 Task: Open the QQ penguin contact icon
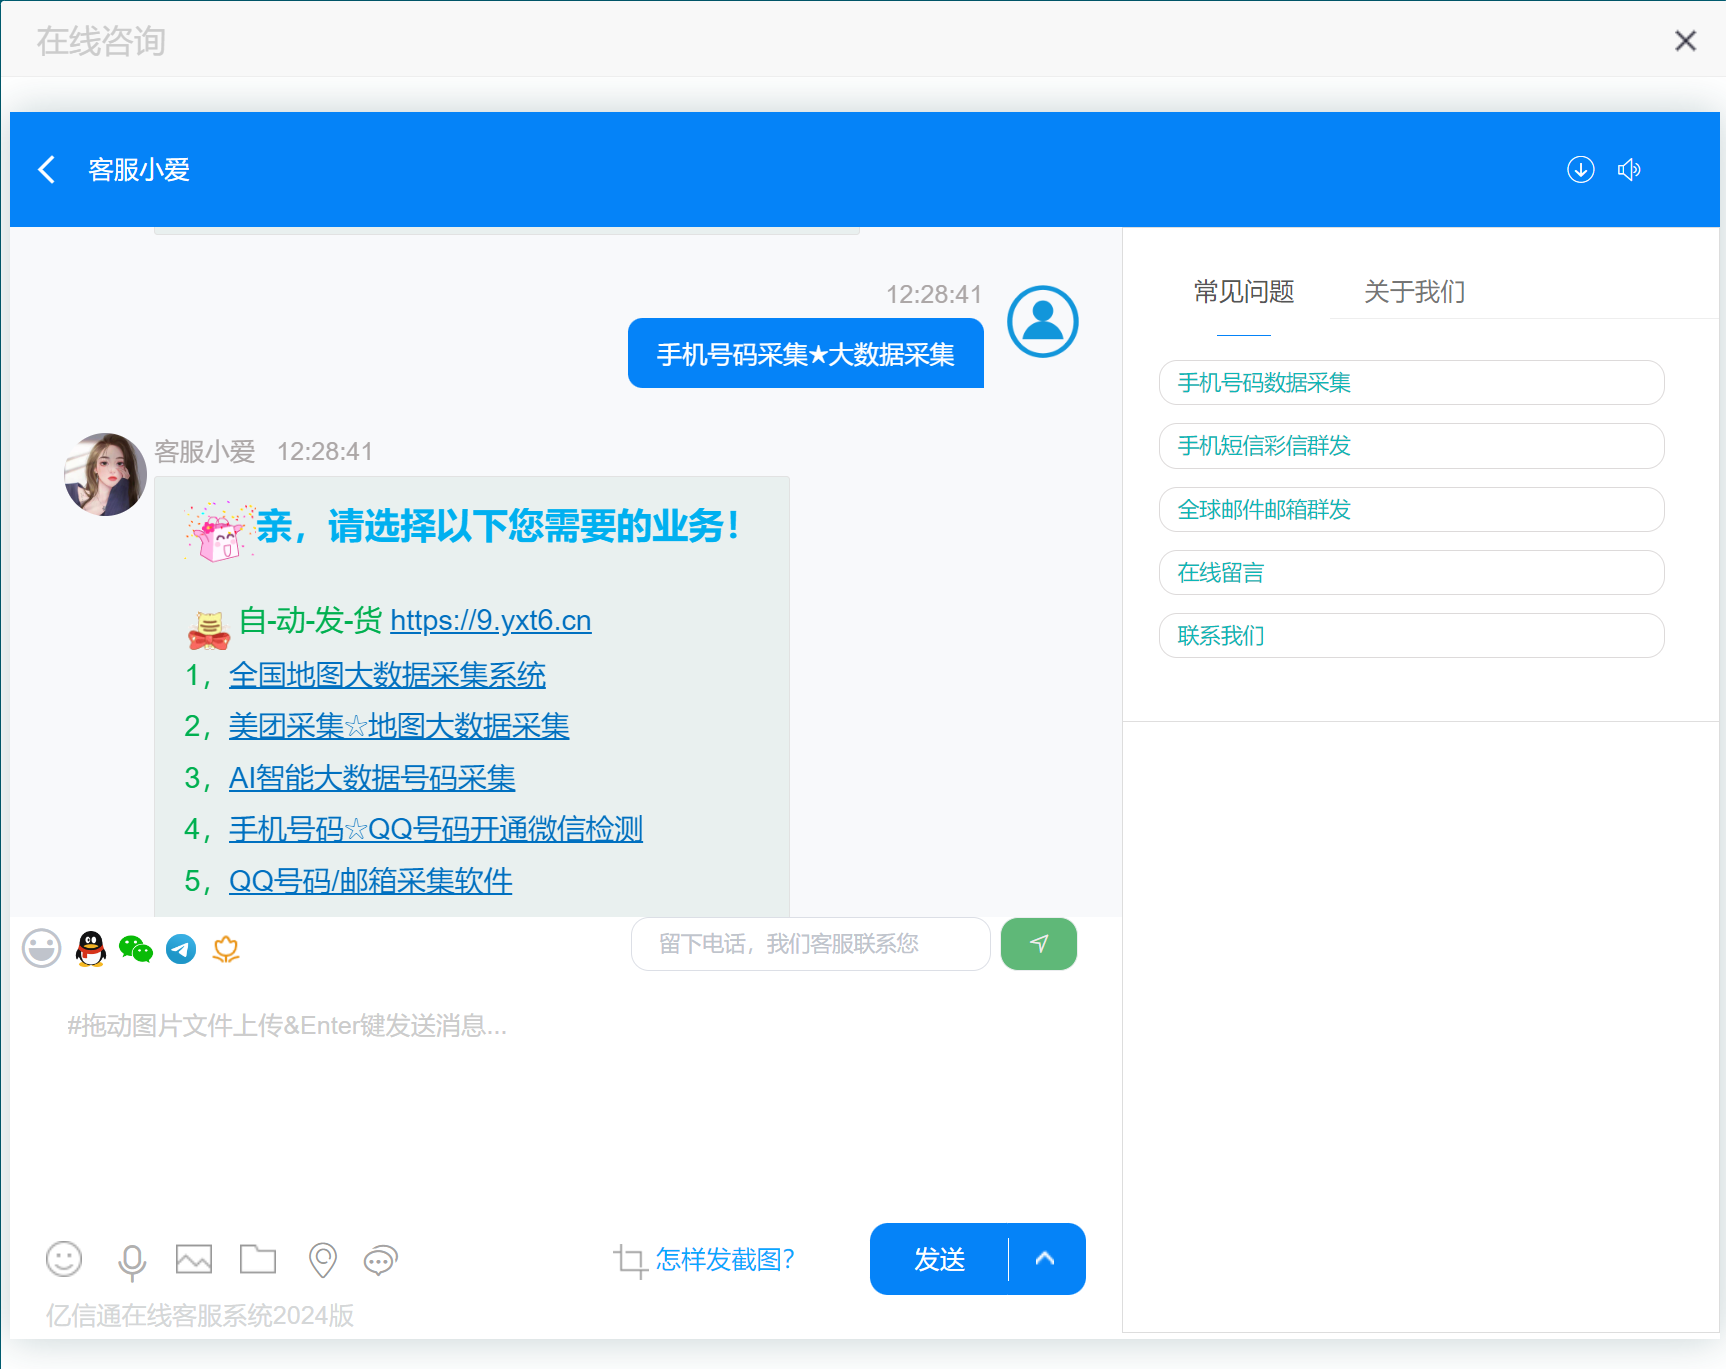(91, 948)
